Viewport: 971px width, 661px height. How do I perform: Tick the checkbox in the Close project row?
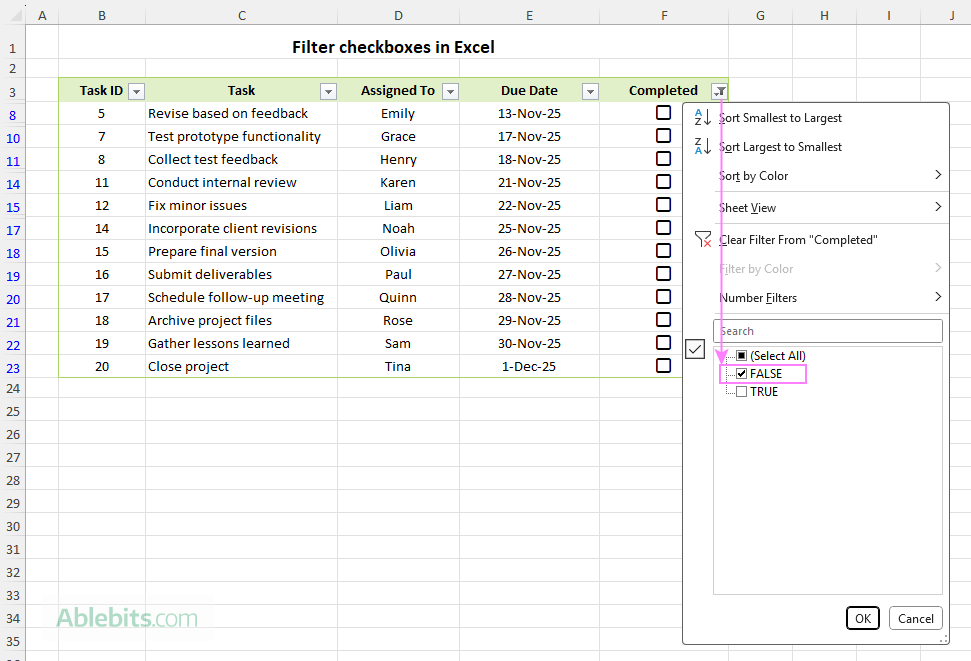pos(663,366)
